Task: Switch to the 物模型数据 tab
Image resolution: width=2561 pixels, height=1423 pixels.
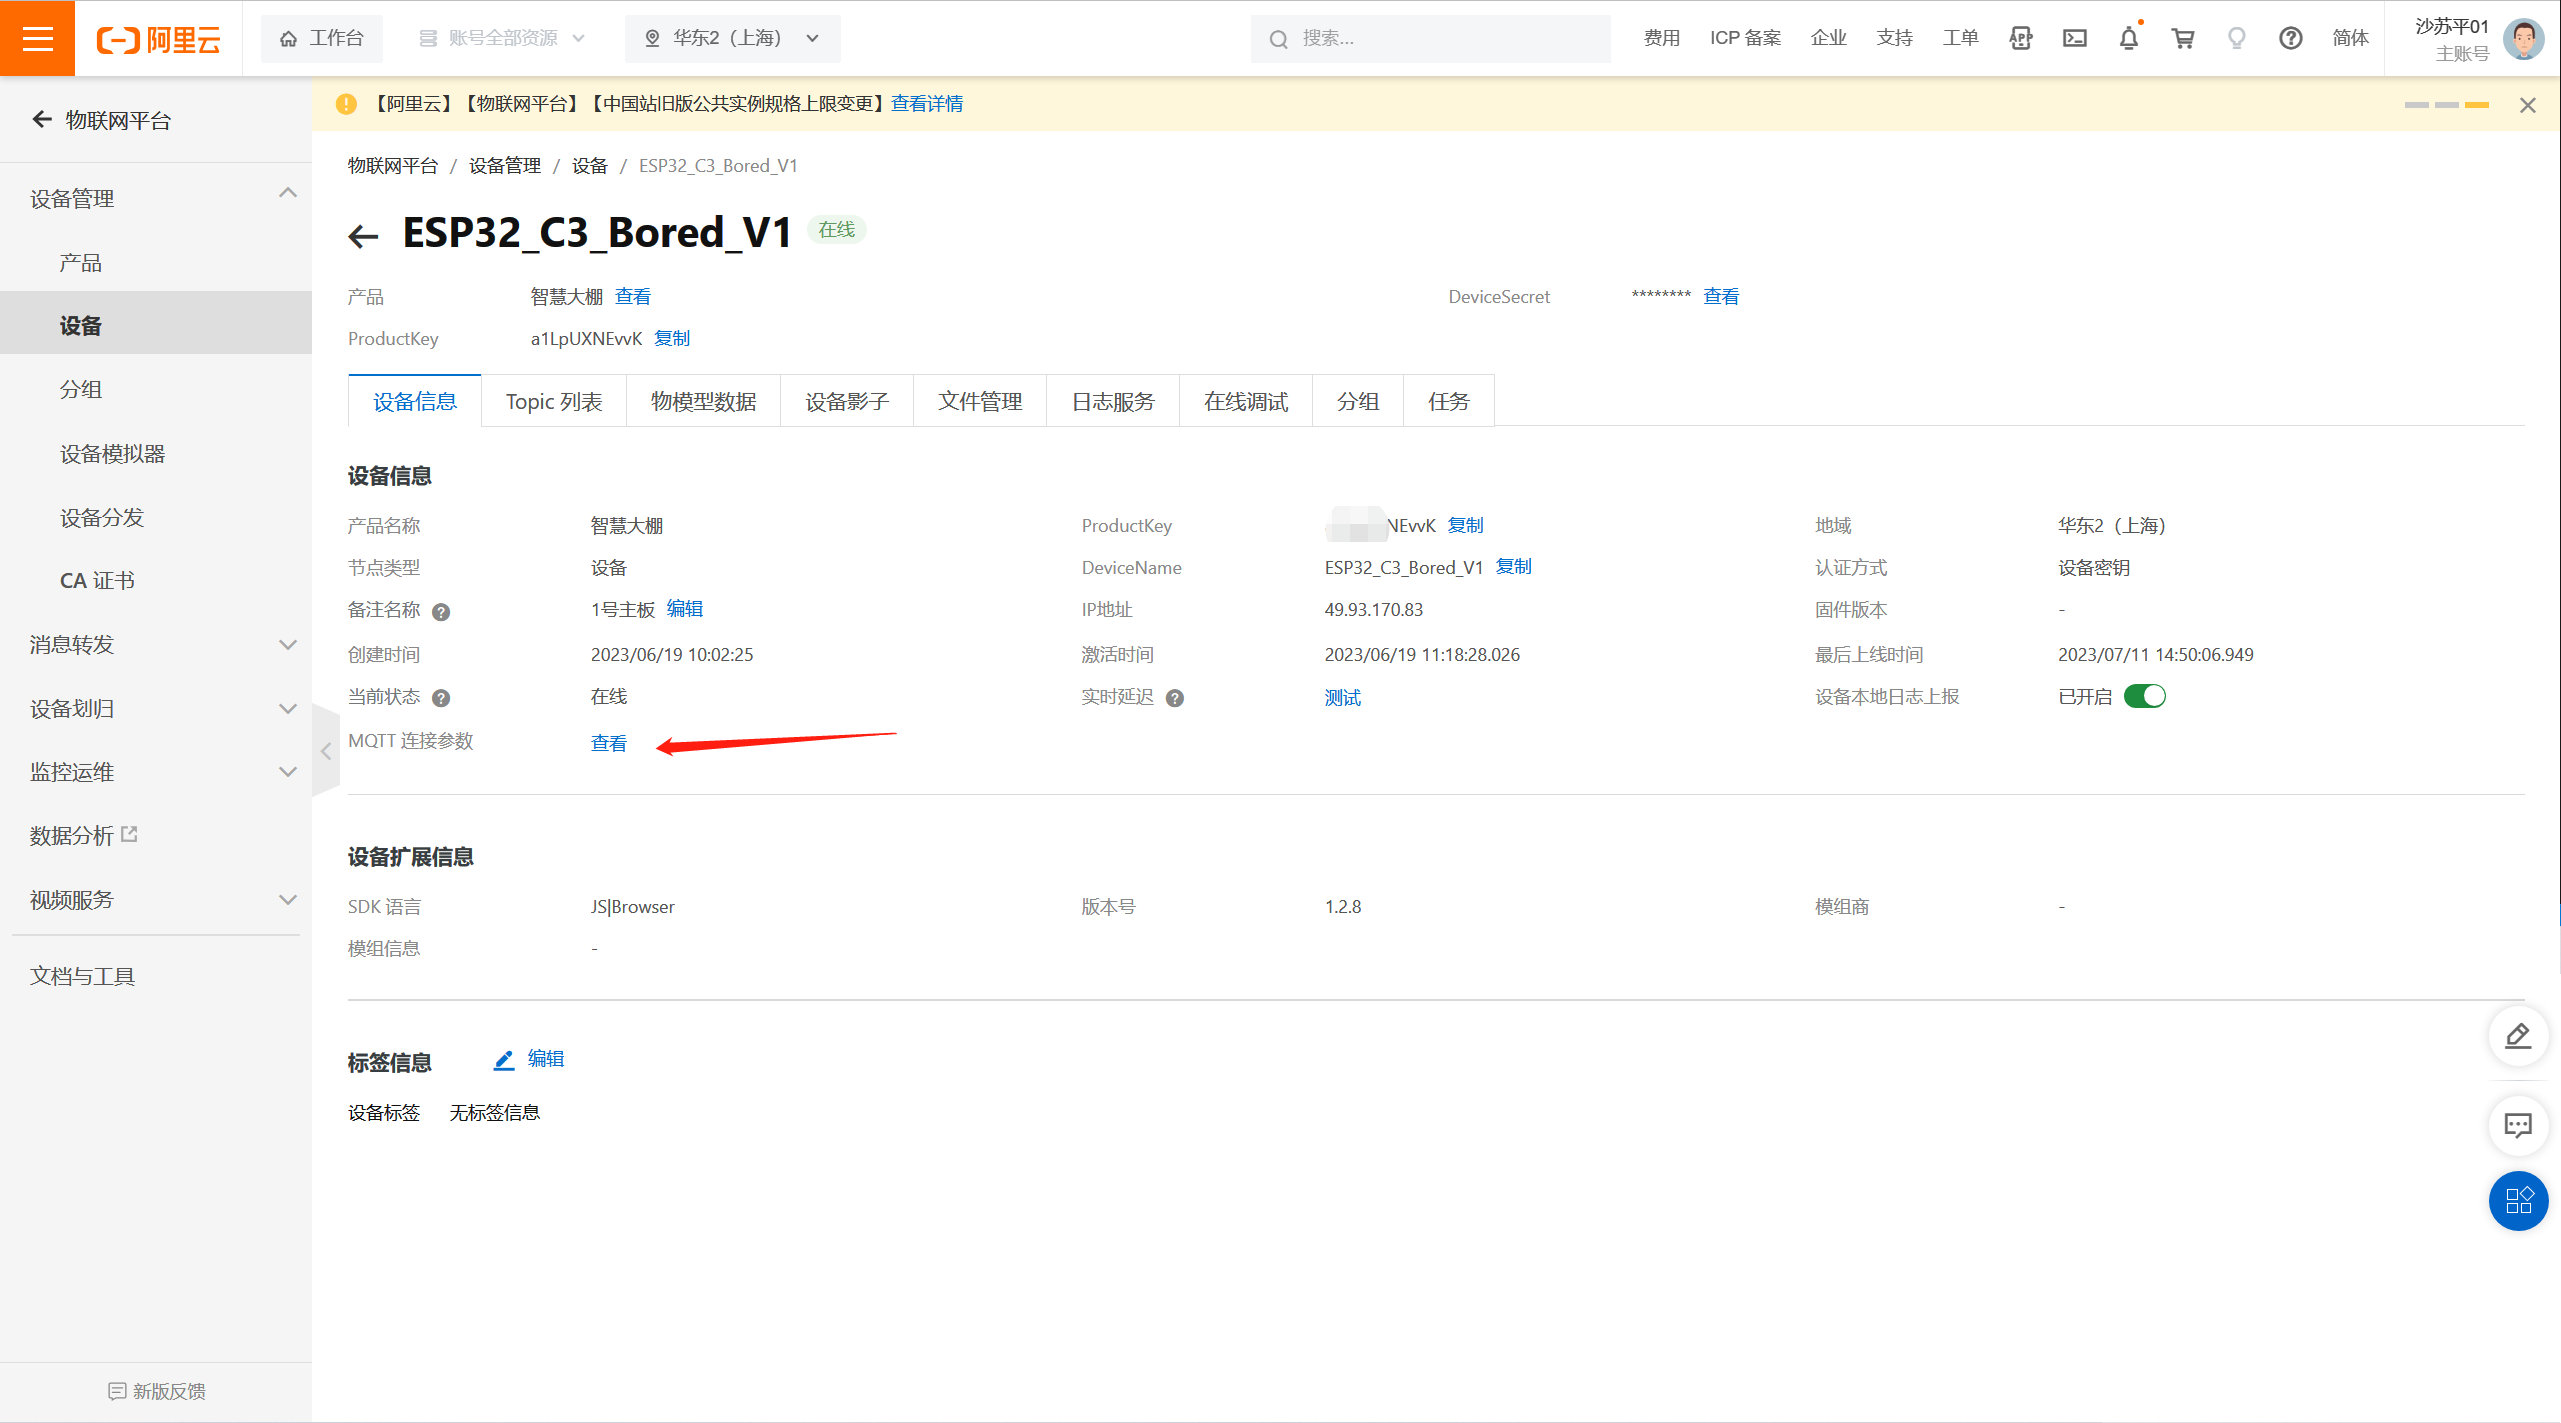Action: click(x=703, y=401)
